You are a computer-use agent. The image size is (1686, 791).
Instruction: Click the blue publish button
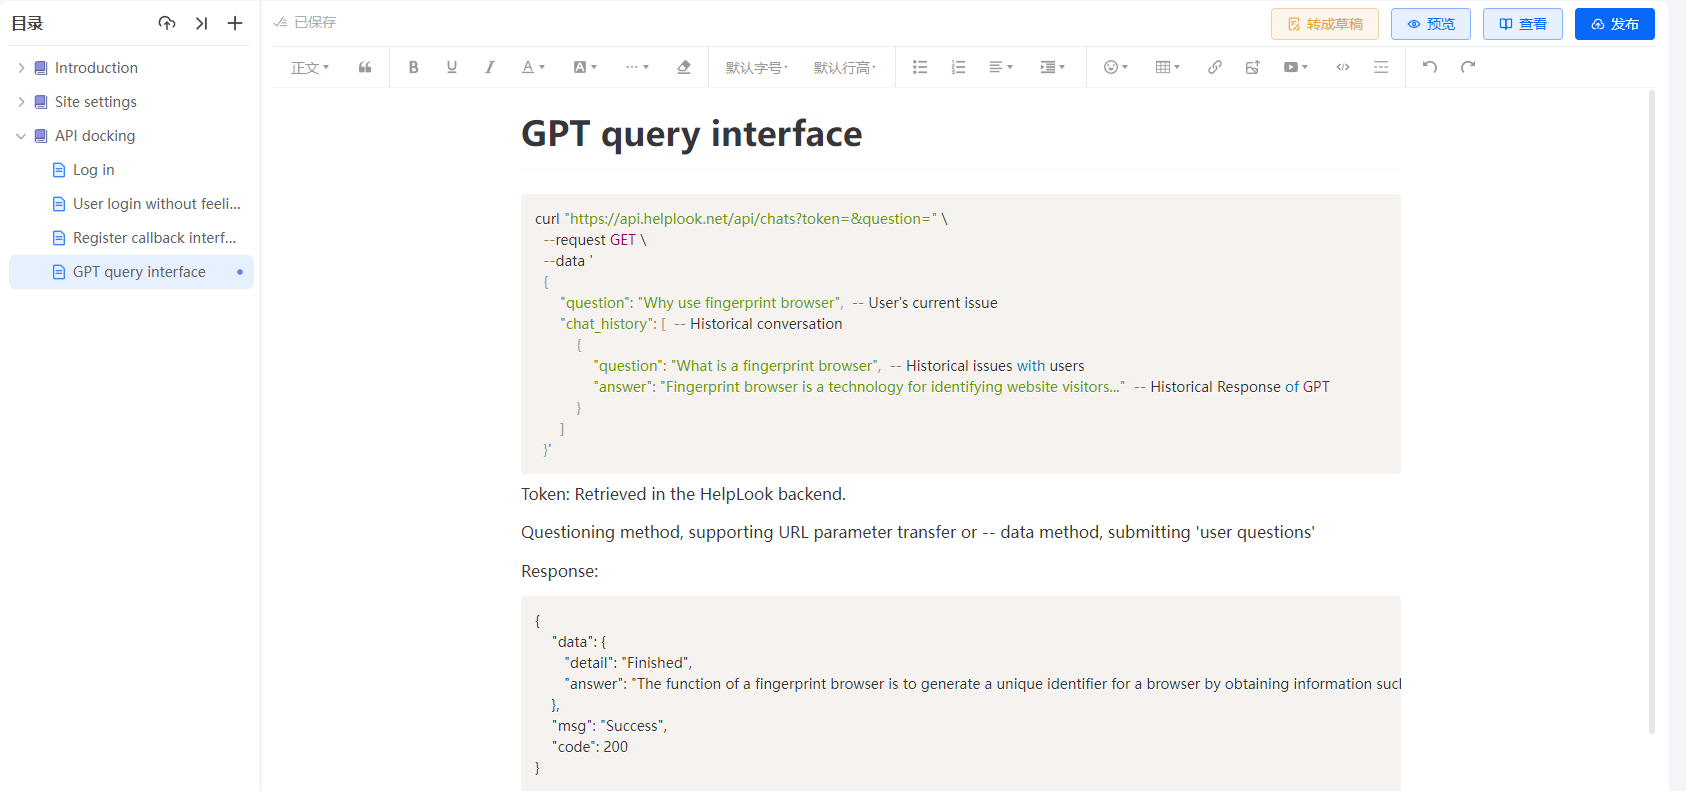(1614, 24)
